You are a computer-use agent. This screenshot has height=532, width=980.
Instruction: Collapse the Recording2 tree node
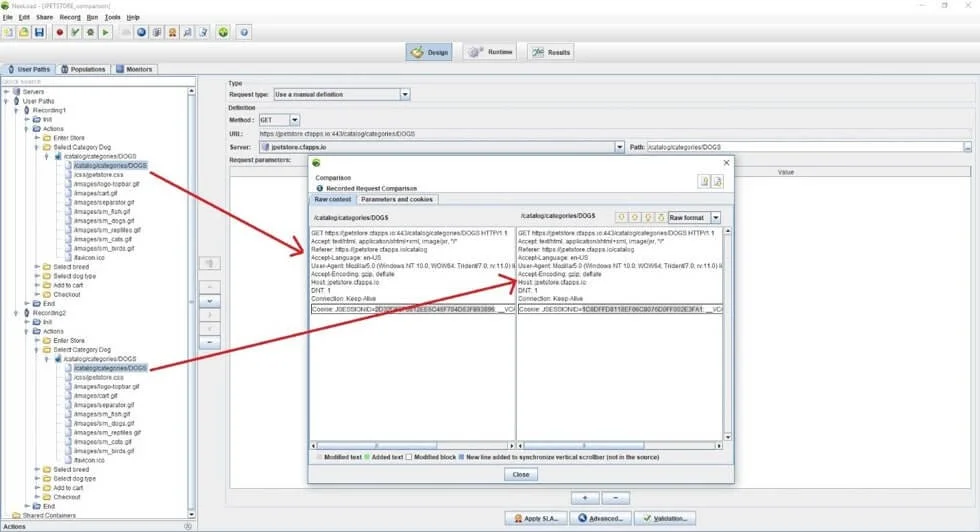point(16,313)
